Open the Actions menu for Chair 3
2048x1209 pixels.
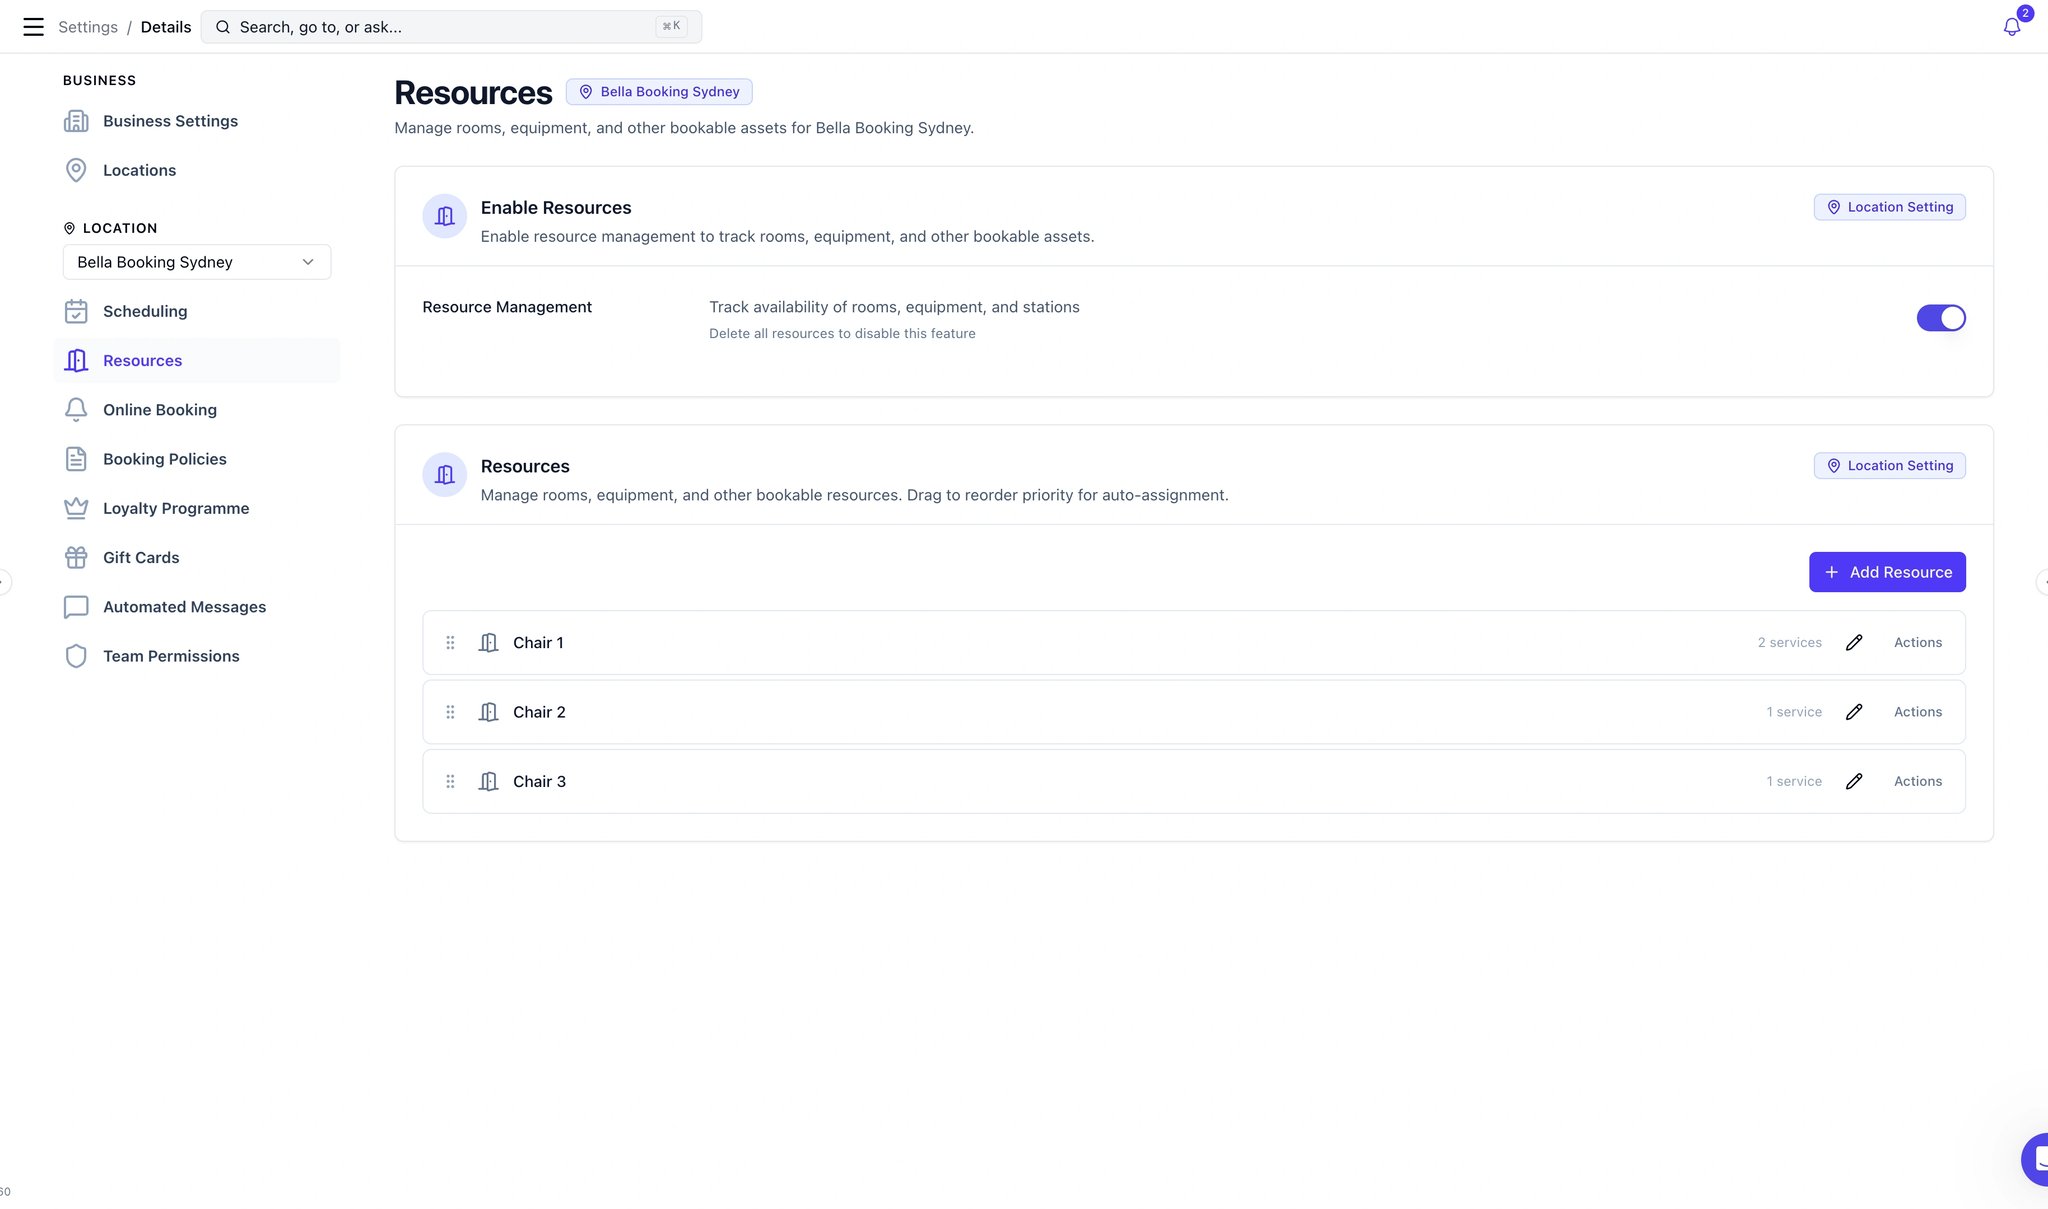pyautogui.click(x=1918, y=781)
